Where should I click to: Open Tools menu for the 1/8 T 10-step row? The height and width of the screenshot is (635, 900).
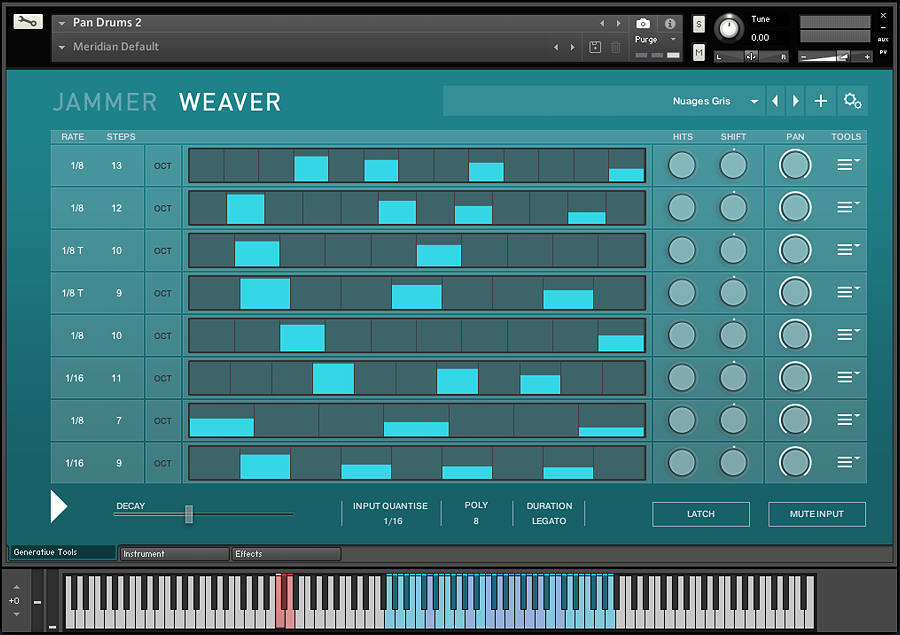point(847,250)
